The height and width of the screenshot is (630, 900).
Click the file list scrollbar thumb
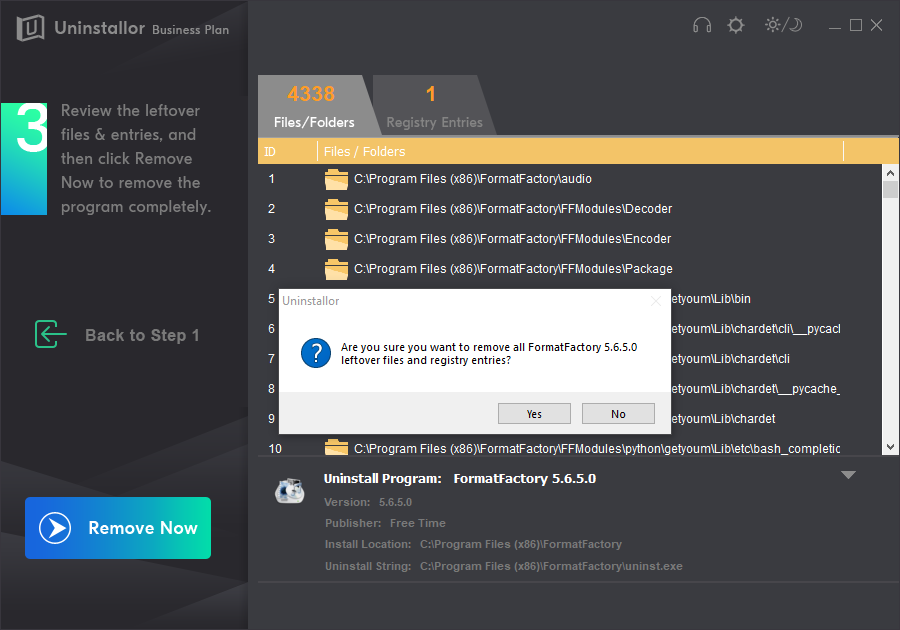(x=890, y=189)
